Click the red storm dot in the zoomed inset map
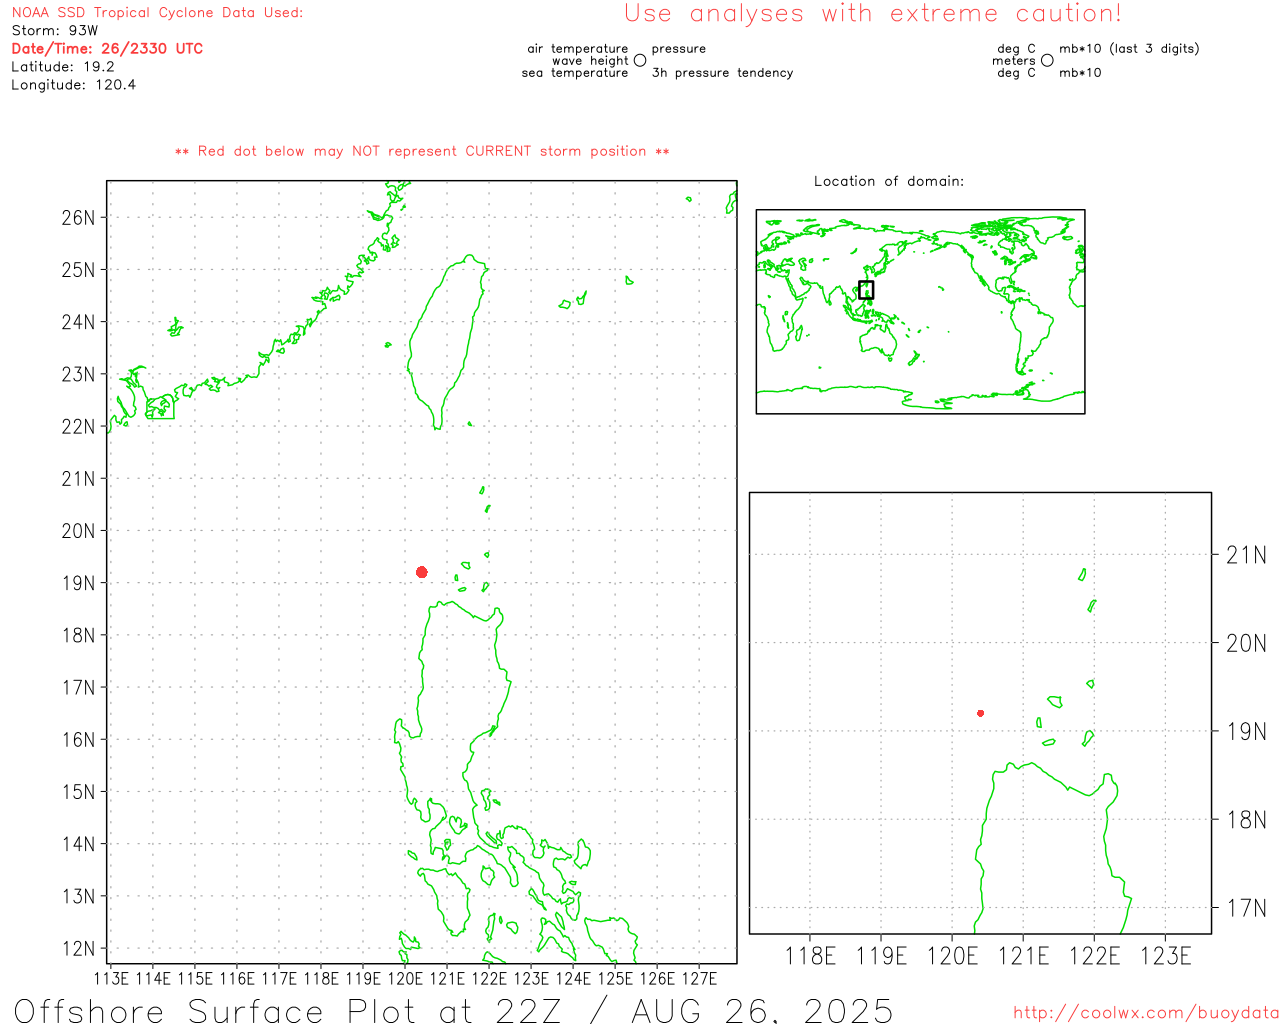The image size is (1280, 1024). [981, 713]
